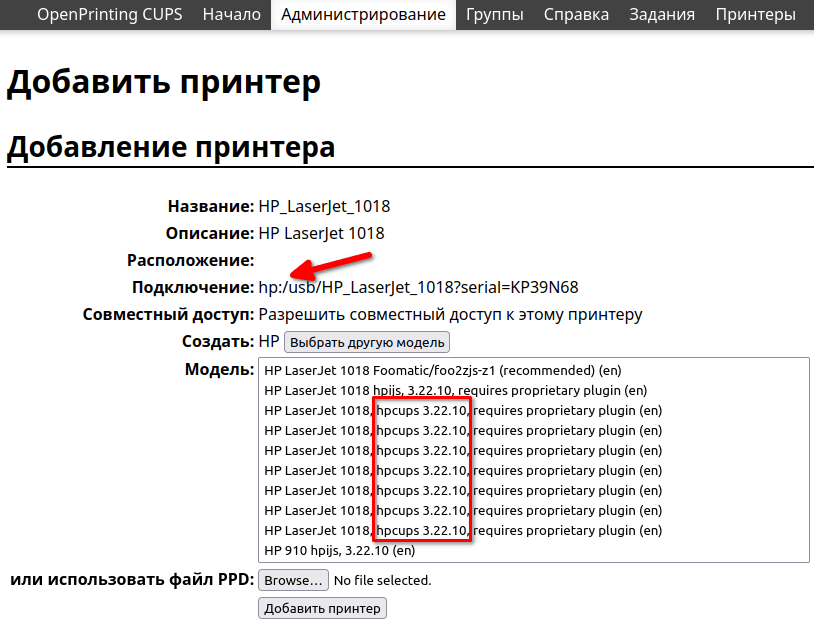Screen dimensions: 814x624
Task: View the Задания page
Action: [661, 15]
